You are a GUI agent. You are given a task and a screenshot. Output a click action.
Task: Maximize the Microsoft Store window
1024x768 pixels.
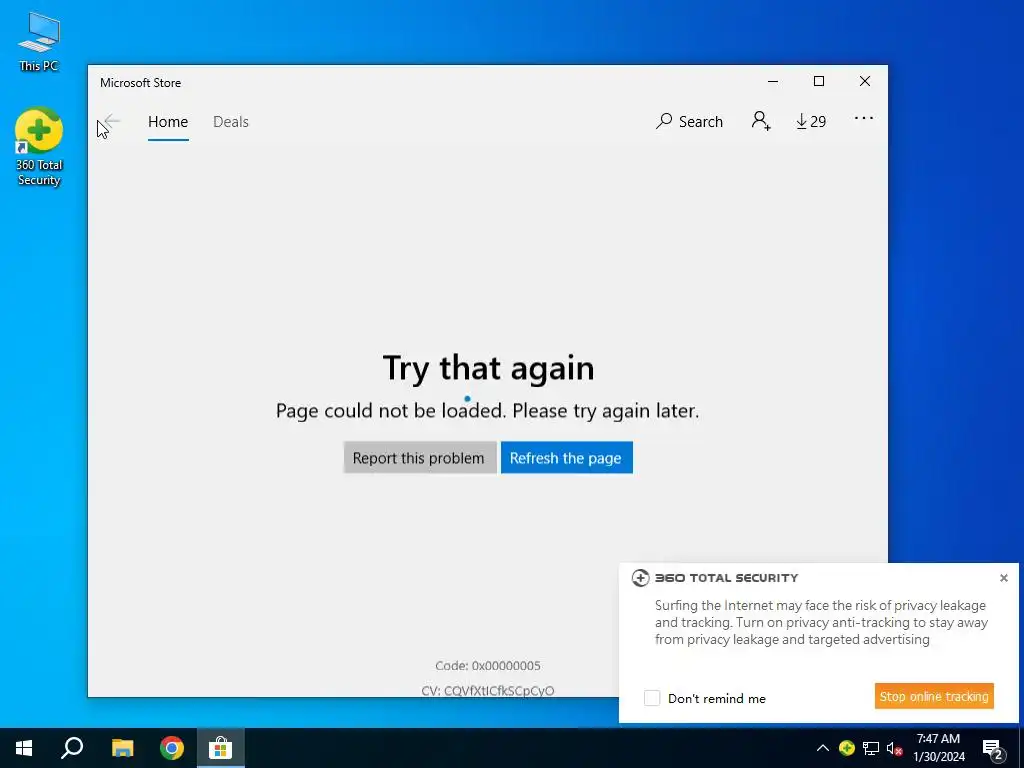pyautogui.click(x=819, y=82)
